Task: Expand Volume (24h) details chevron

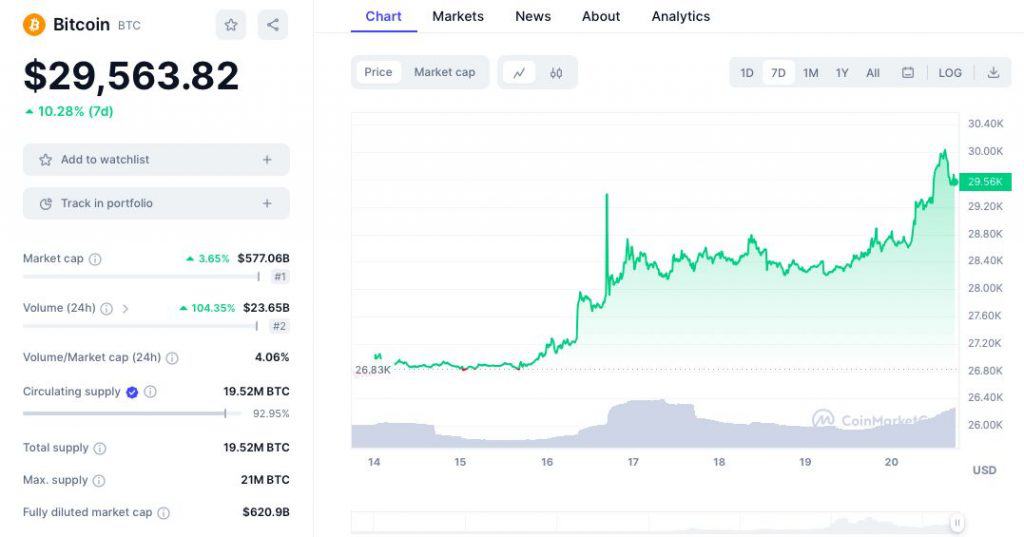Action: click(x=125, y=308)
